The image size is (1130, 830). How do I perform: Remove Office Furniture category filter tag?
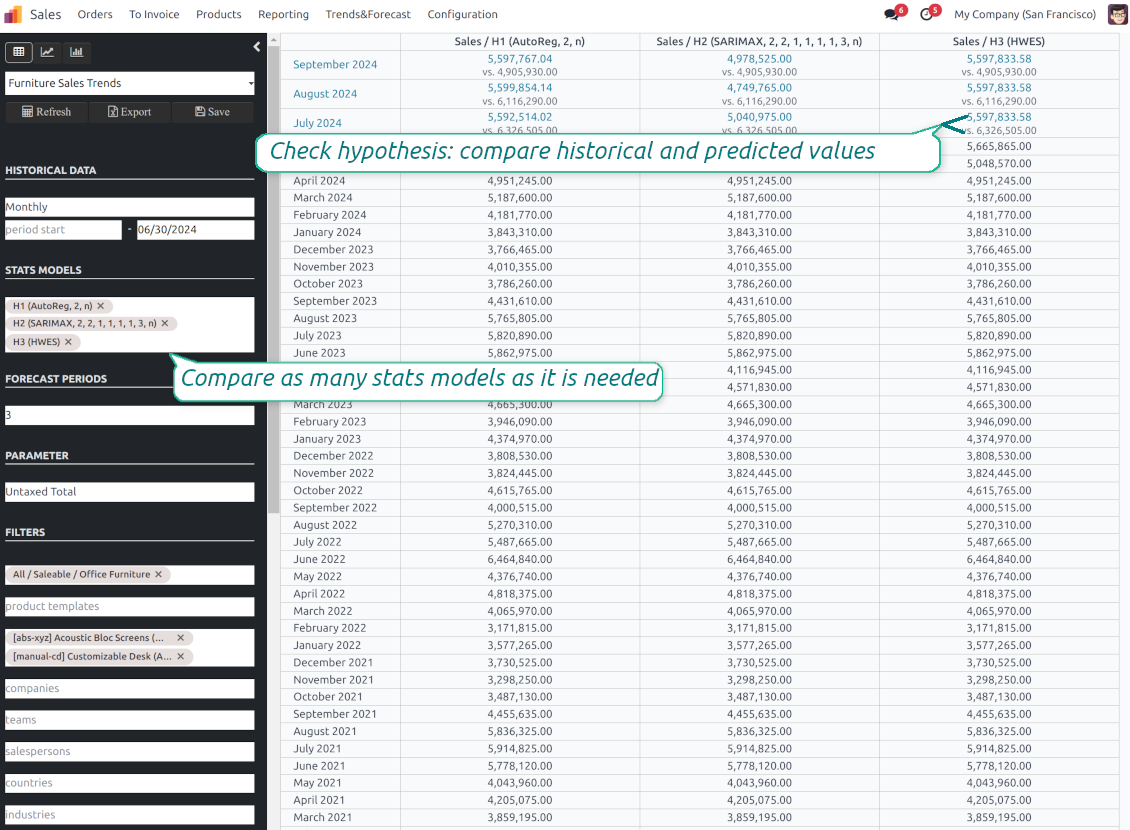[x=159, y=574]
